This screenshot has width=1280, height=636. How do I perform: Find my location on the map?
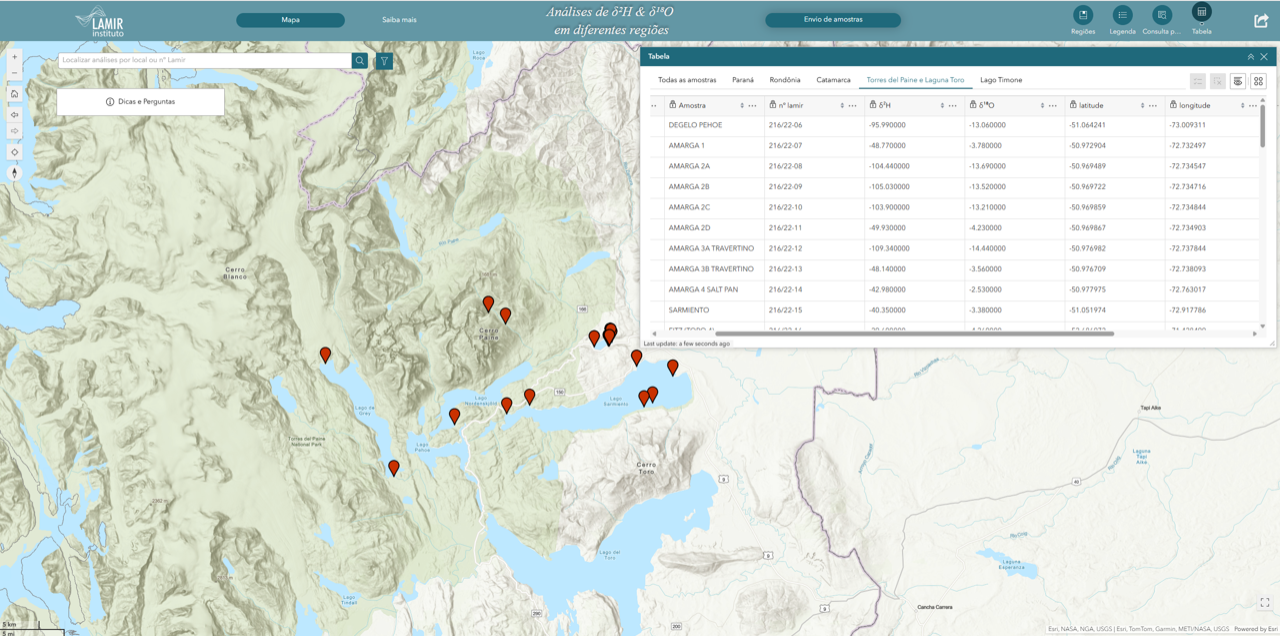(15, 152)
